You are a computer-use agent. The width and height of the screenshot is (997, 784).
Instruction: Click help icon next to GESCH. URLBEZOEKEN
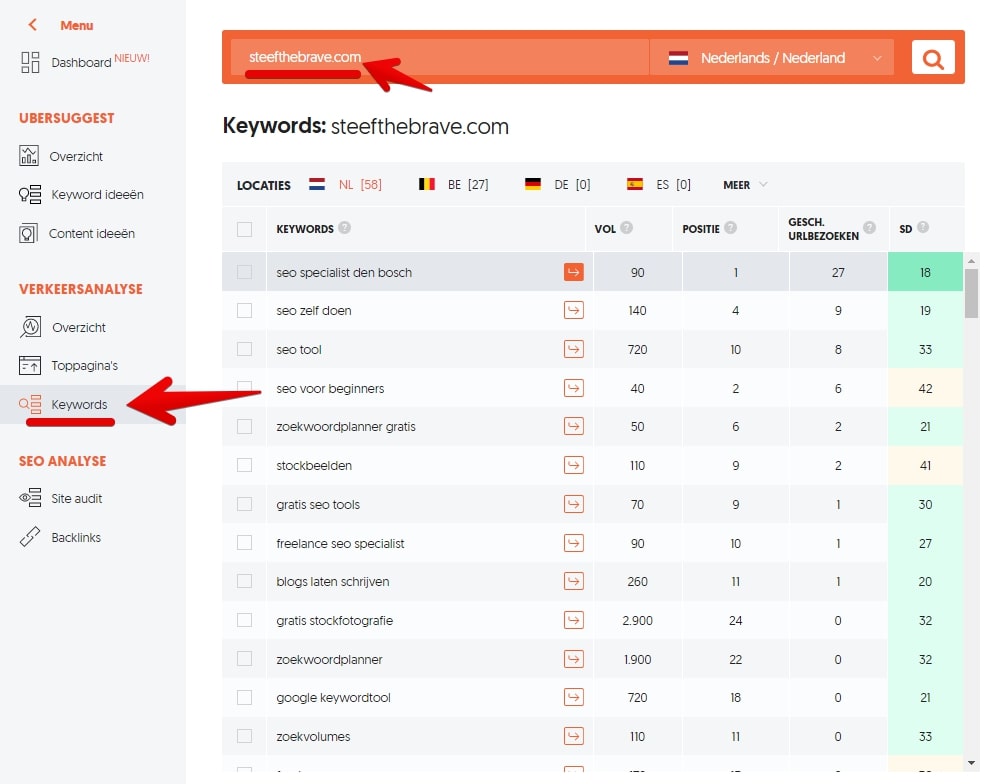click(x=869, y=228)
